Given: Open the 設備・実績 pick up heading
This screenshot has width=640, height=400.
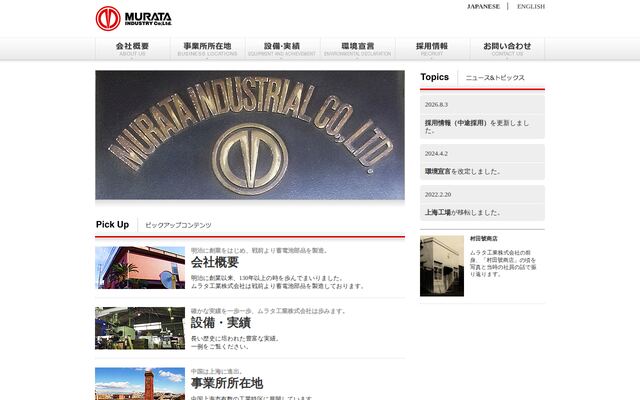Looking at the screenshot, I should (221, 323).
